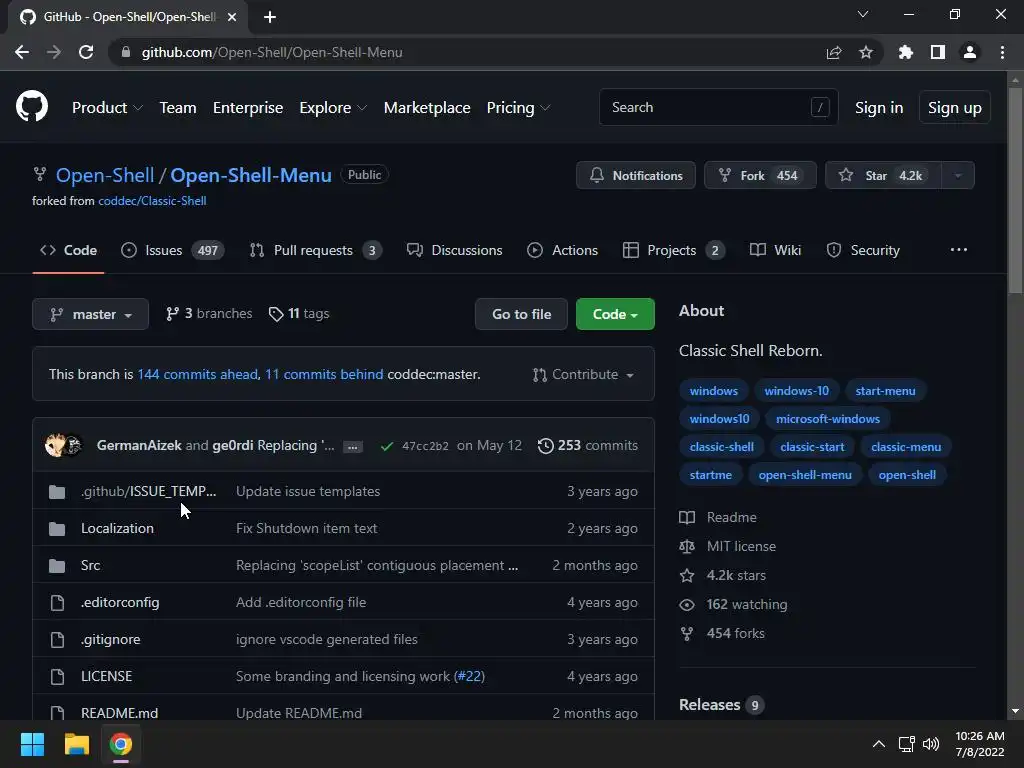The width and height of the screenshot is (1024, 768).
Task: Open Marketplace in top navigation
Action: tap(427, 108)
